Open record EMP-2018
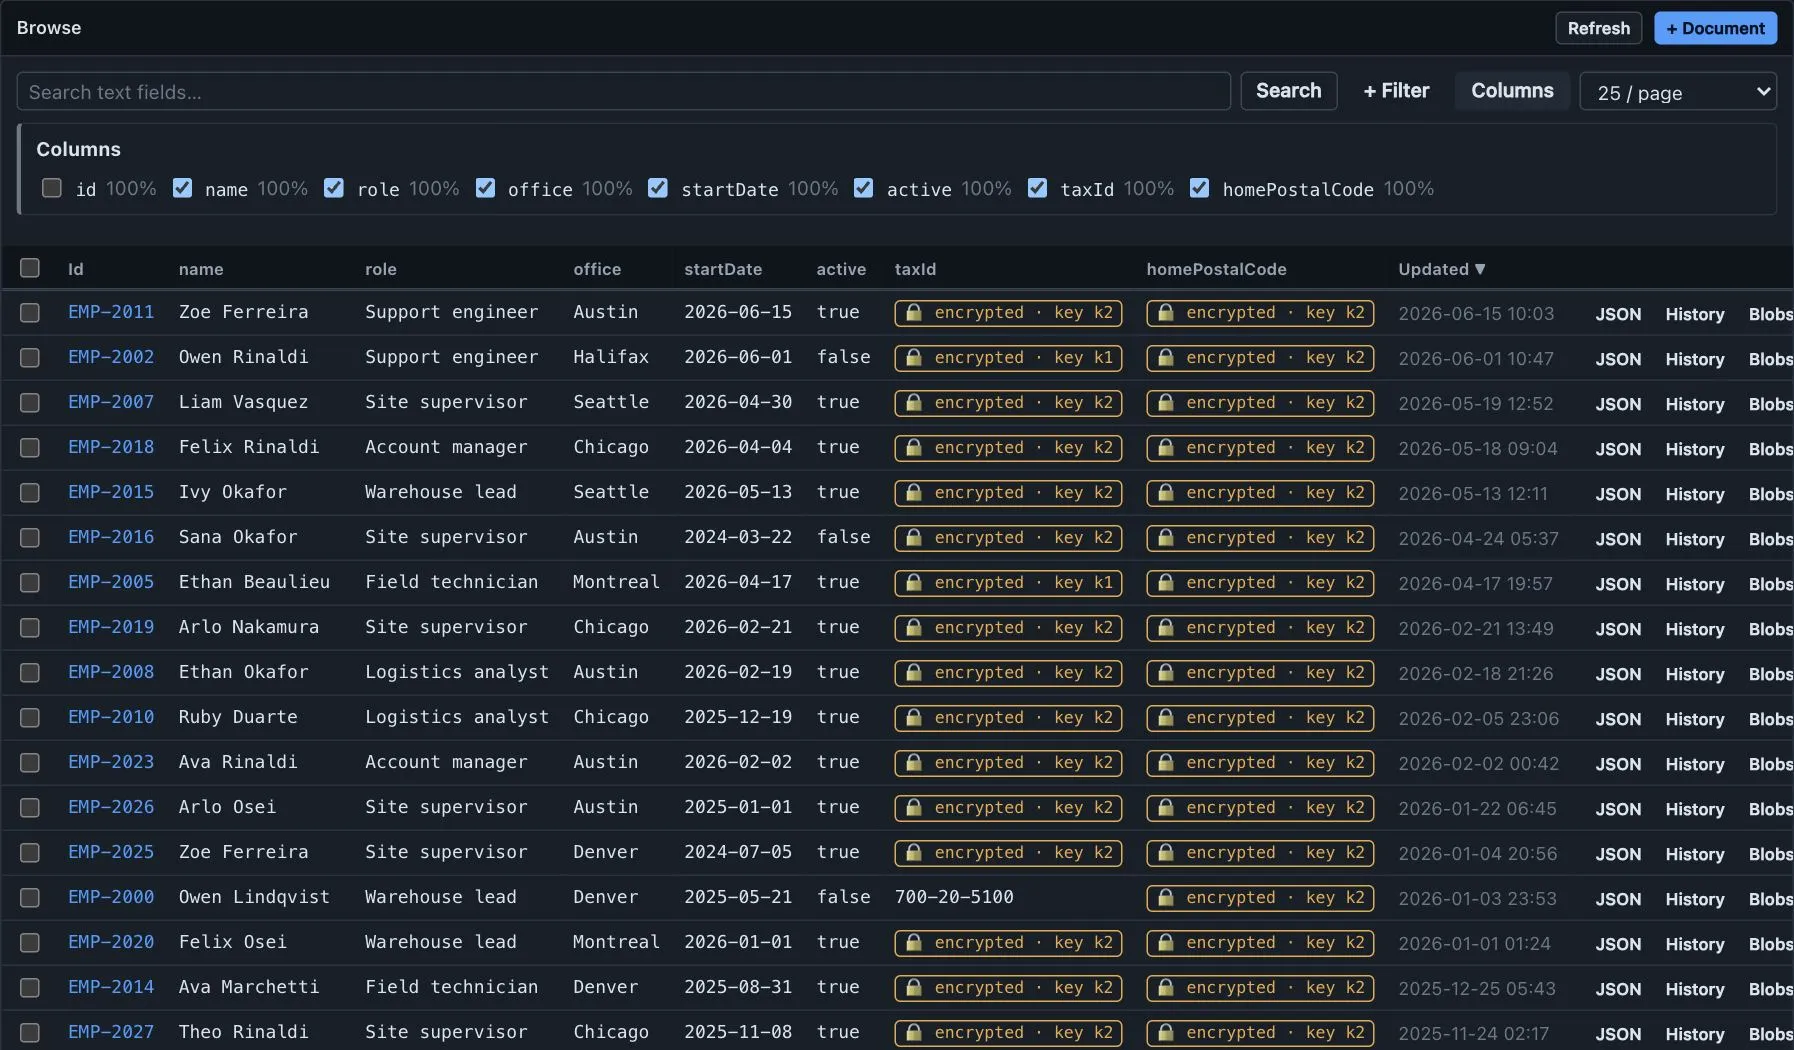This screenshot has width=1794, height=1050. point(111,447)
